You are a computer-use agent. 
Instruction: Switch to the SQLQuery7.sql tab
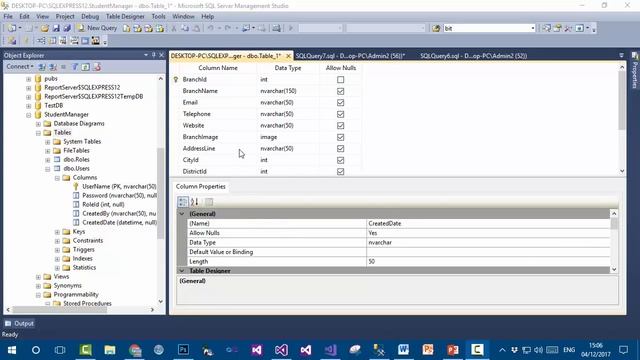(350, 56)
